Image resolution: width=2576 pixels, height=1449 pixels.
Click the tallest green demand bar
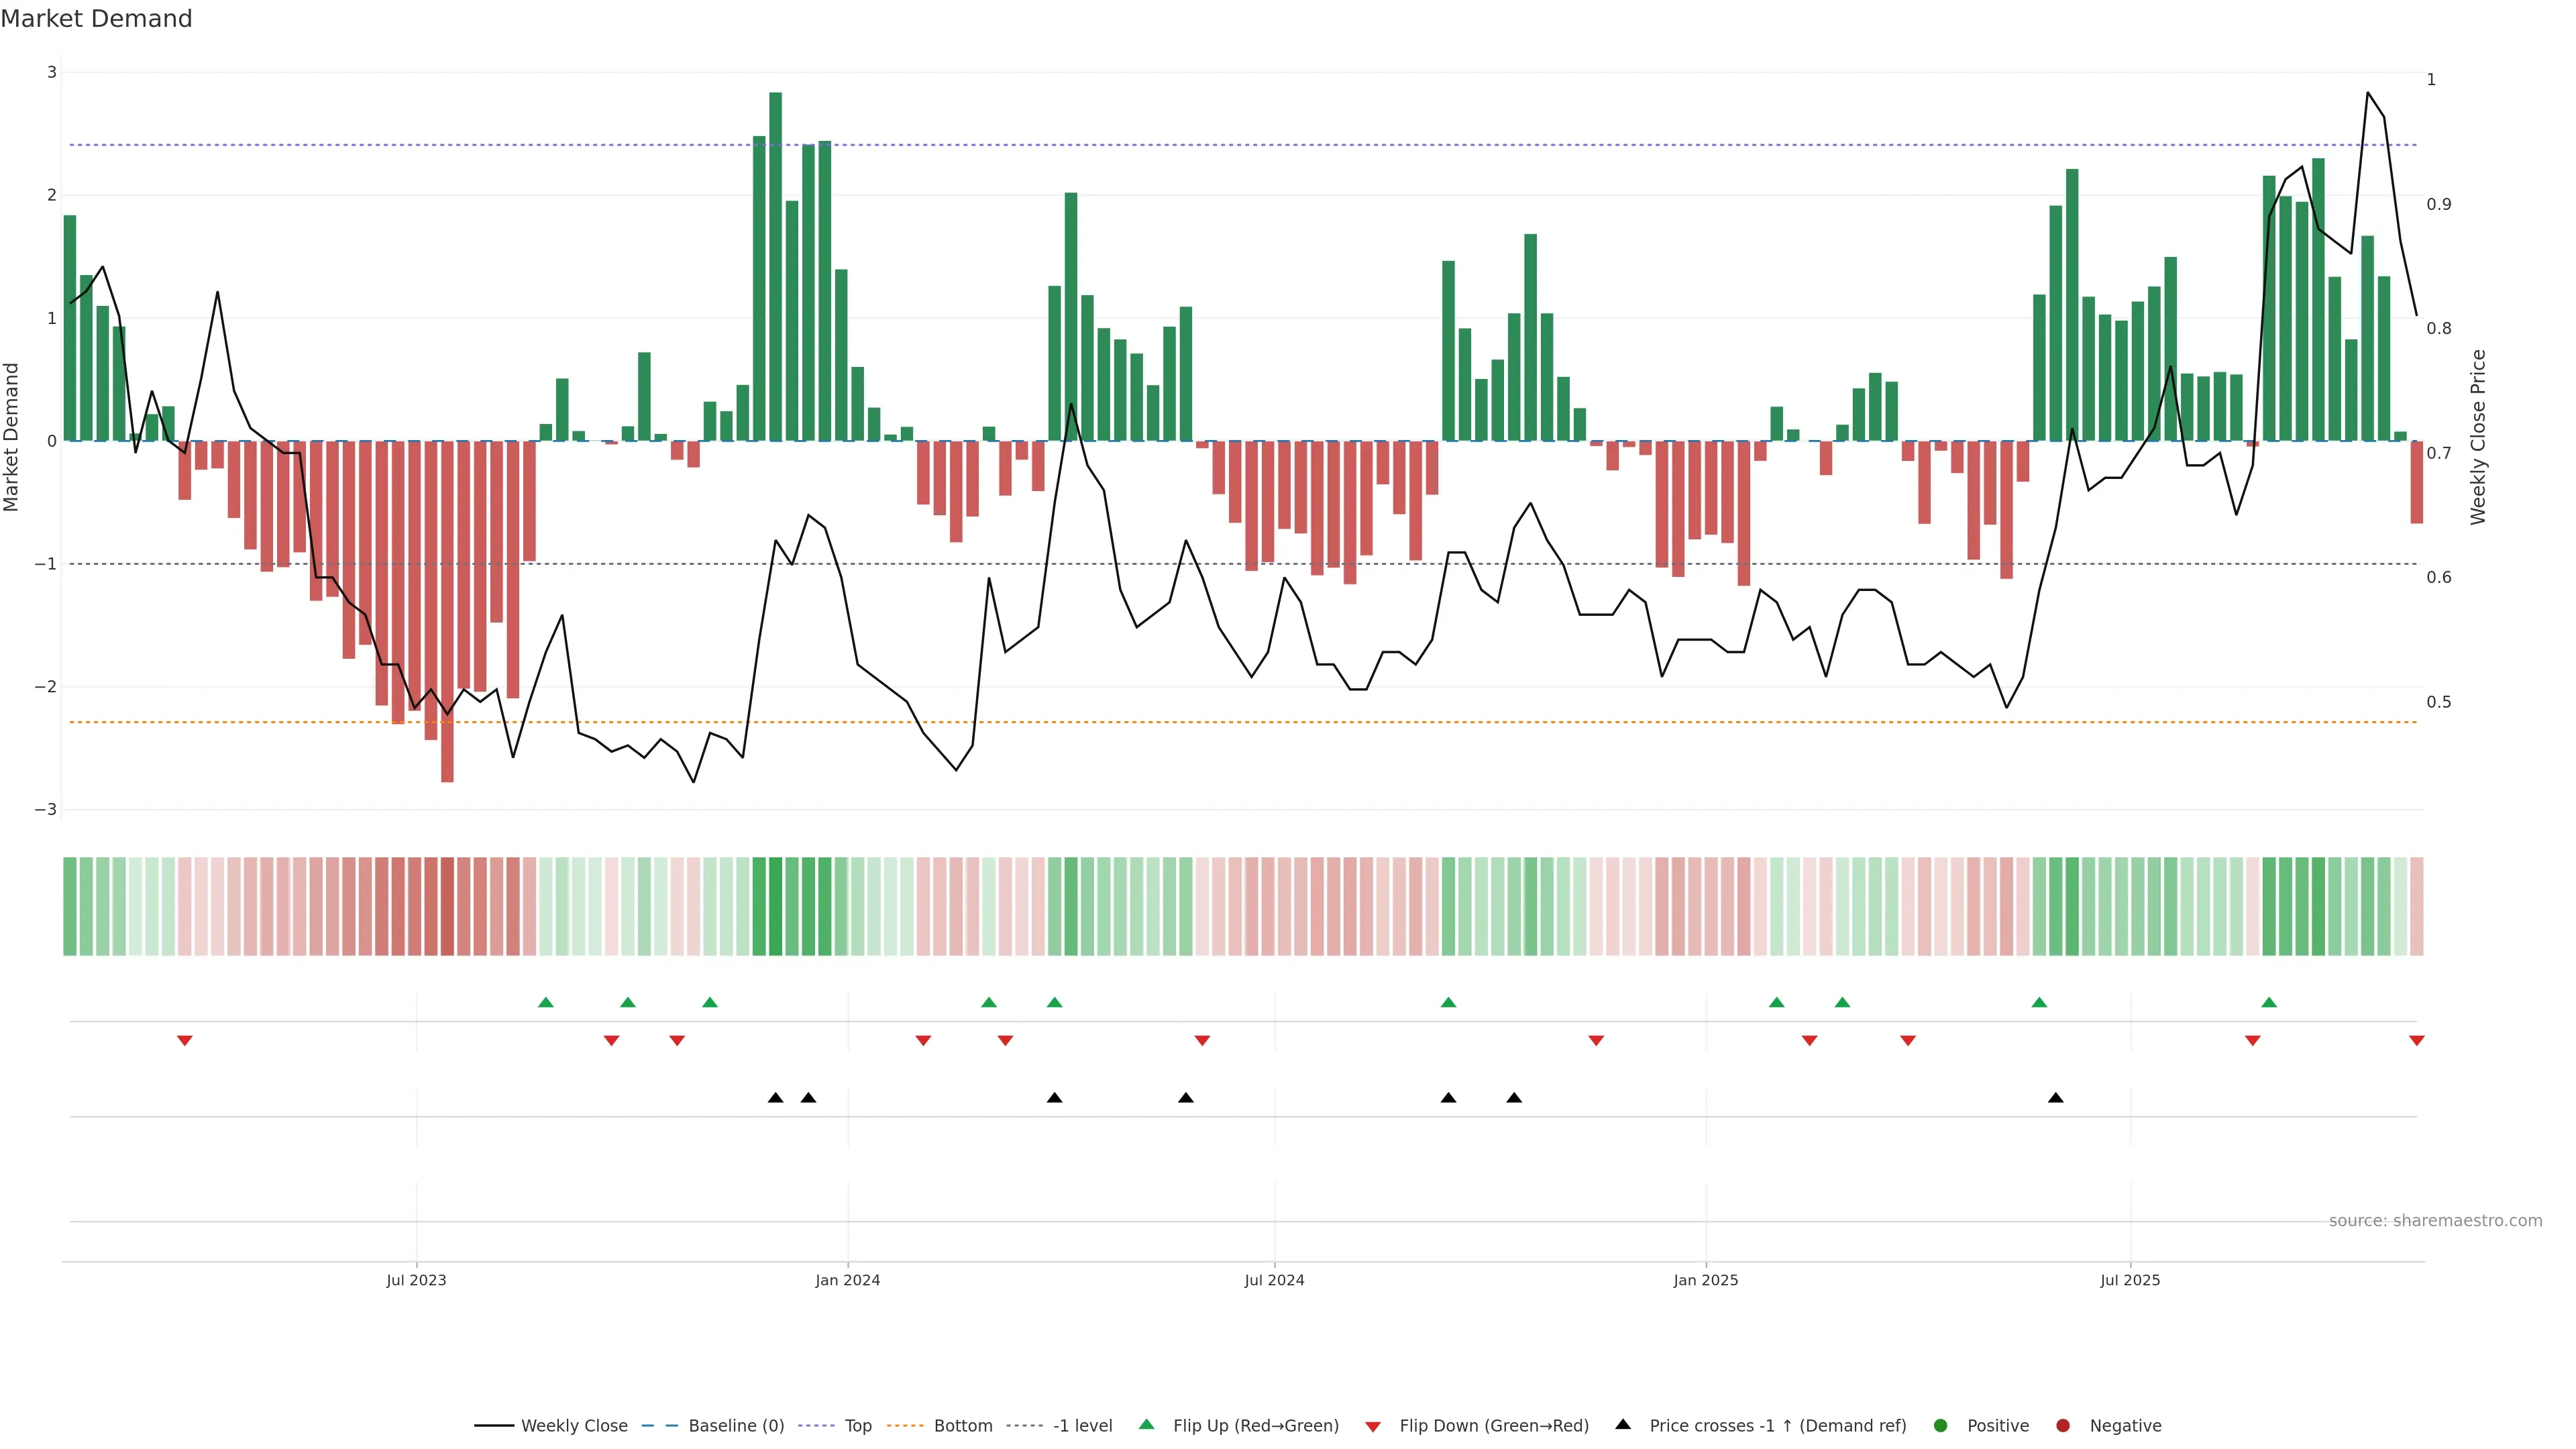click(775, 266)
